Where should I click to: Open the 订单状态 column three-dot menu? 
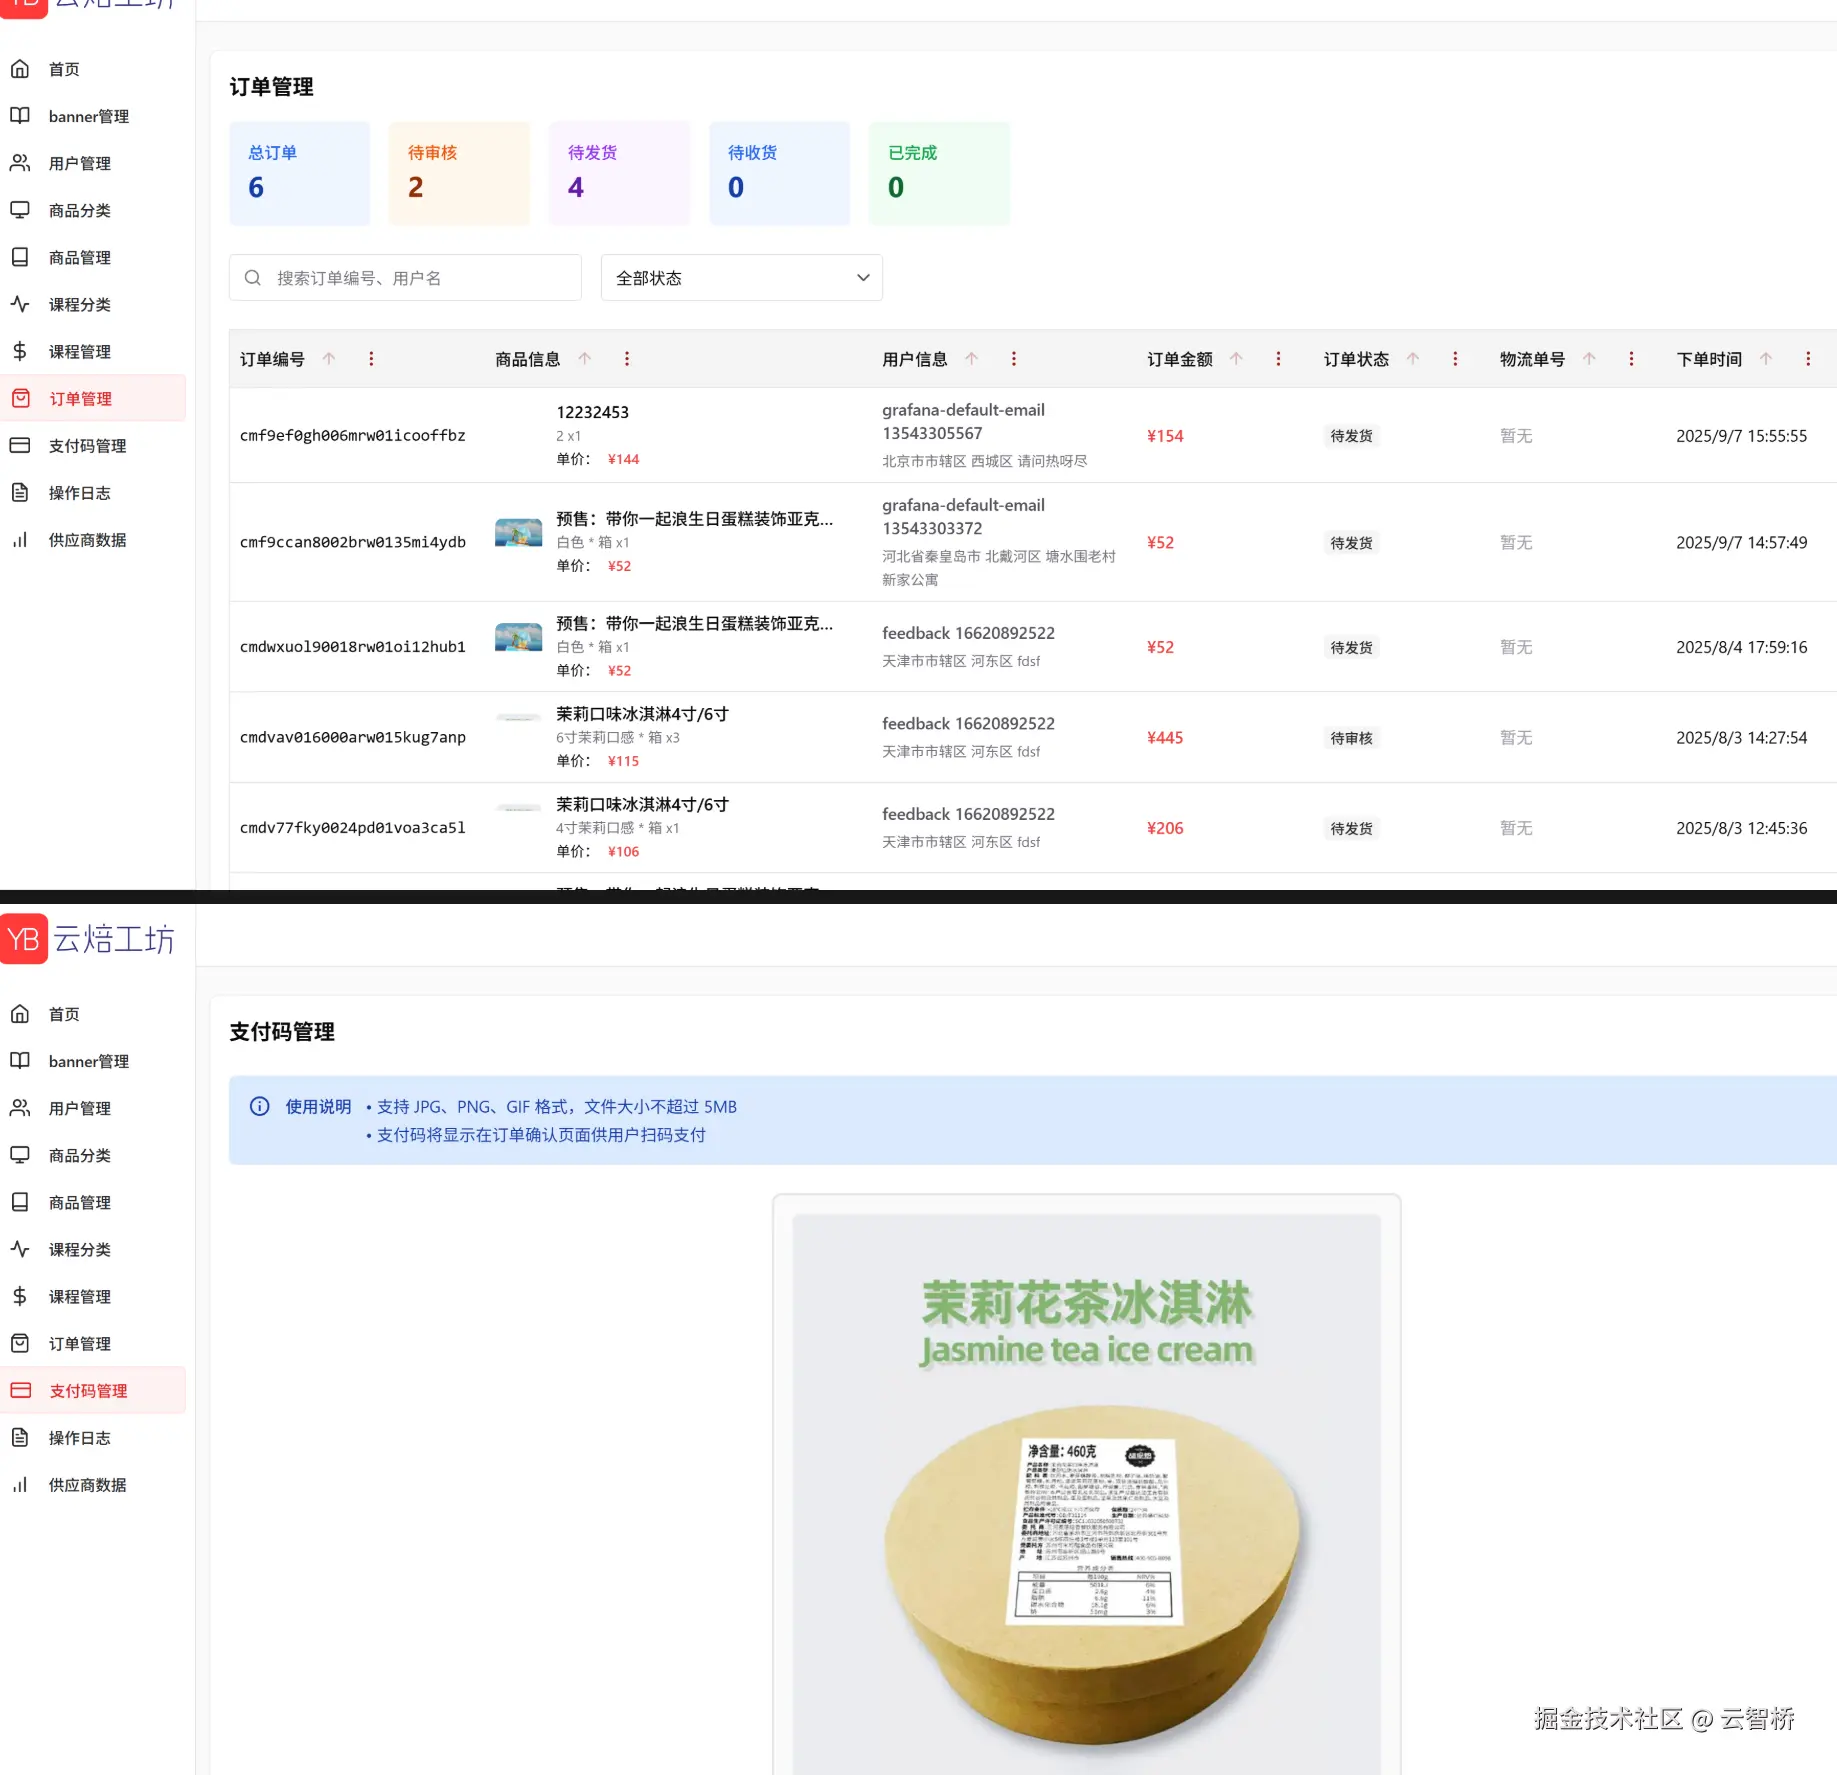click(1455, 359)
